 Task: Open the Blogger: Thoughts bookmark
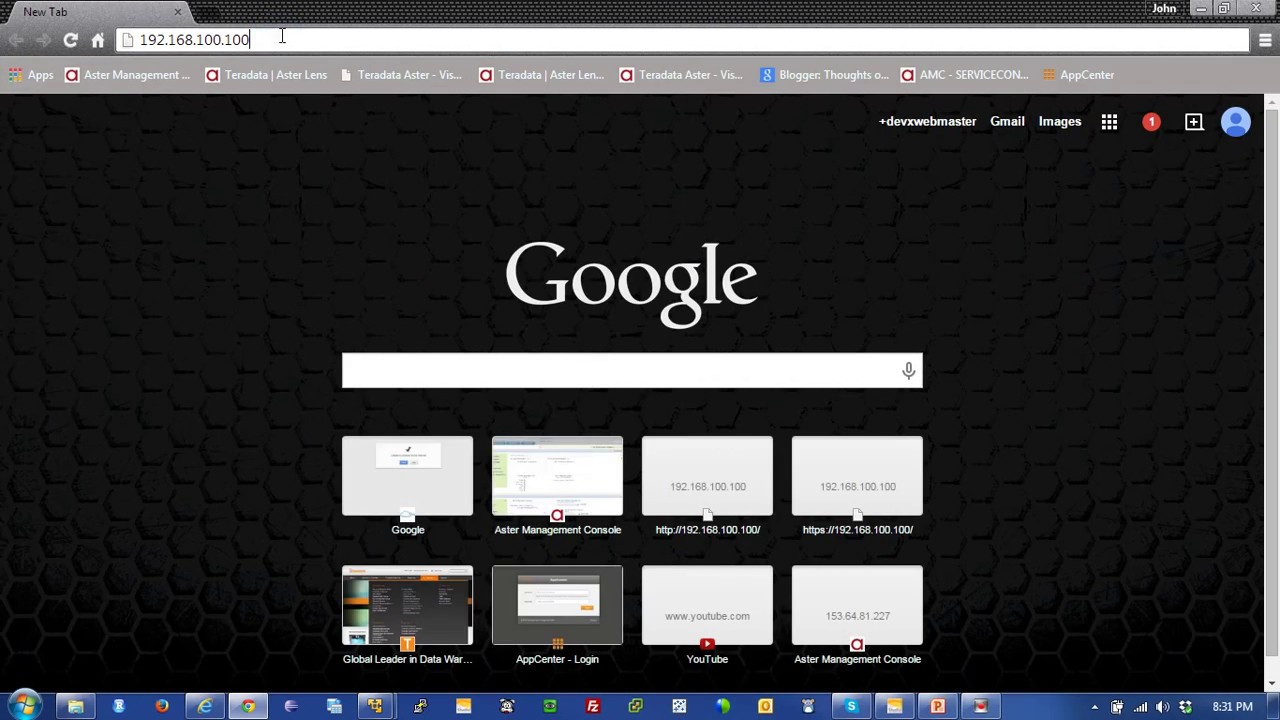tap(824, 75)
